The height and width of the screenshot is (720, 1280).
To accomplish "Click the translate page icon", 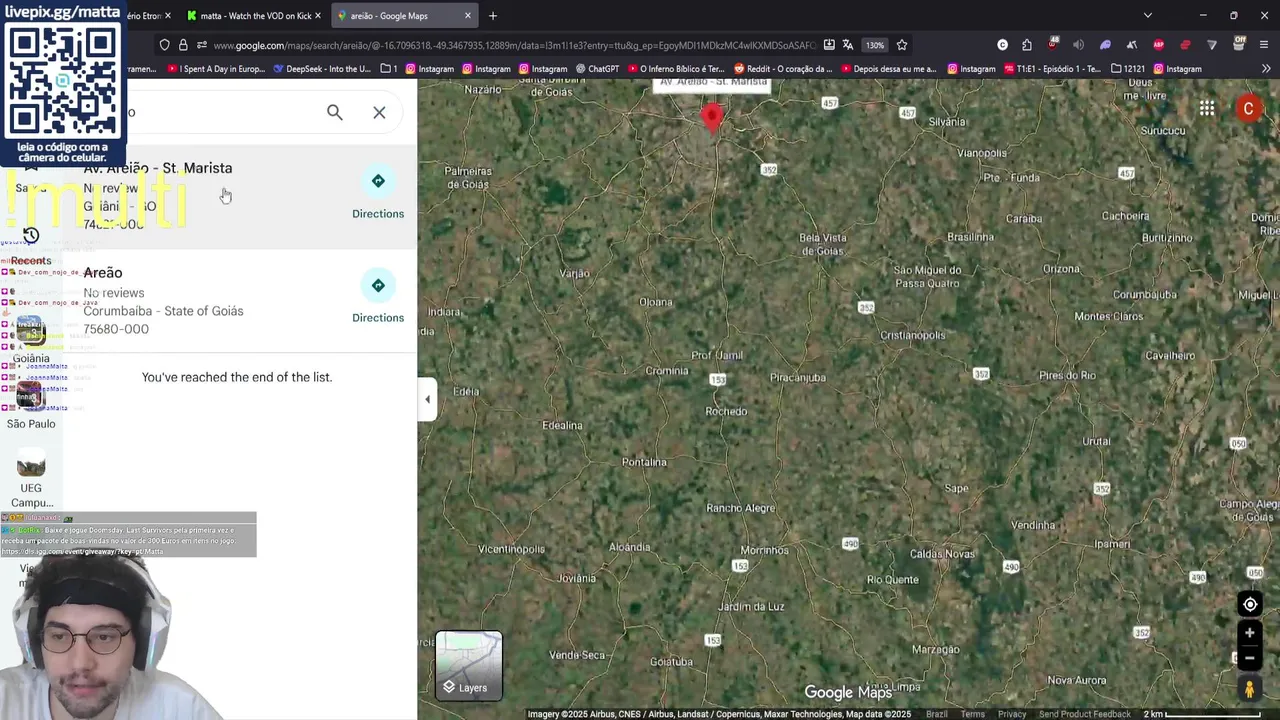I will pos(848,45).
